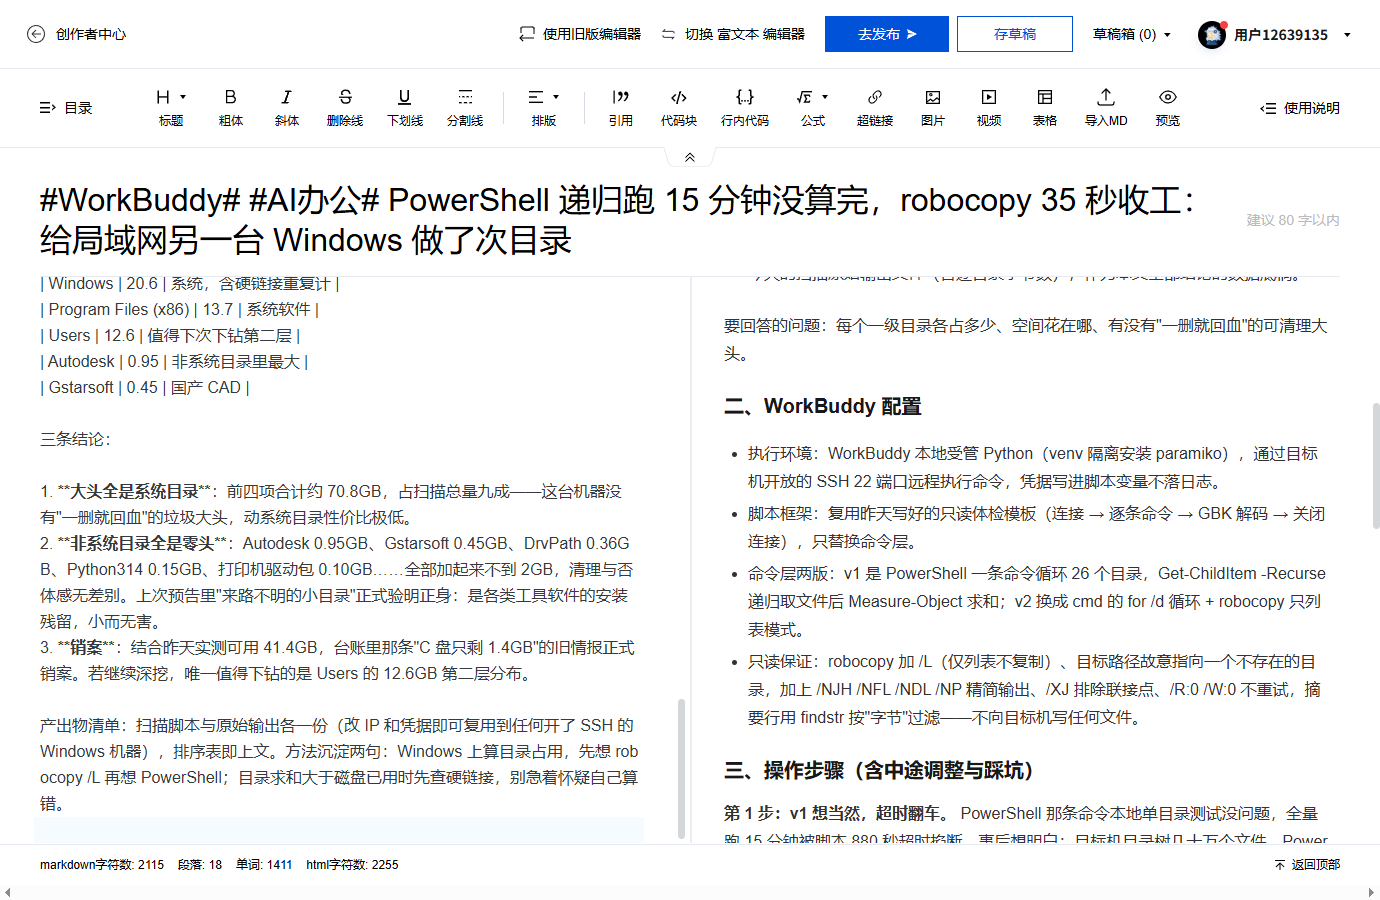Click the | Gstarsoft | 0.45 | table row
The image size is (1380, 900).
click(x=145, y=387)
